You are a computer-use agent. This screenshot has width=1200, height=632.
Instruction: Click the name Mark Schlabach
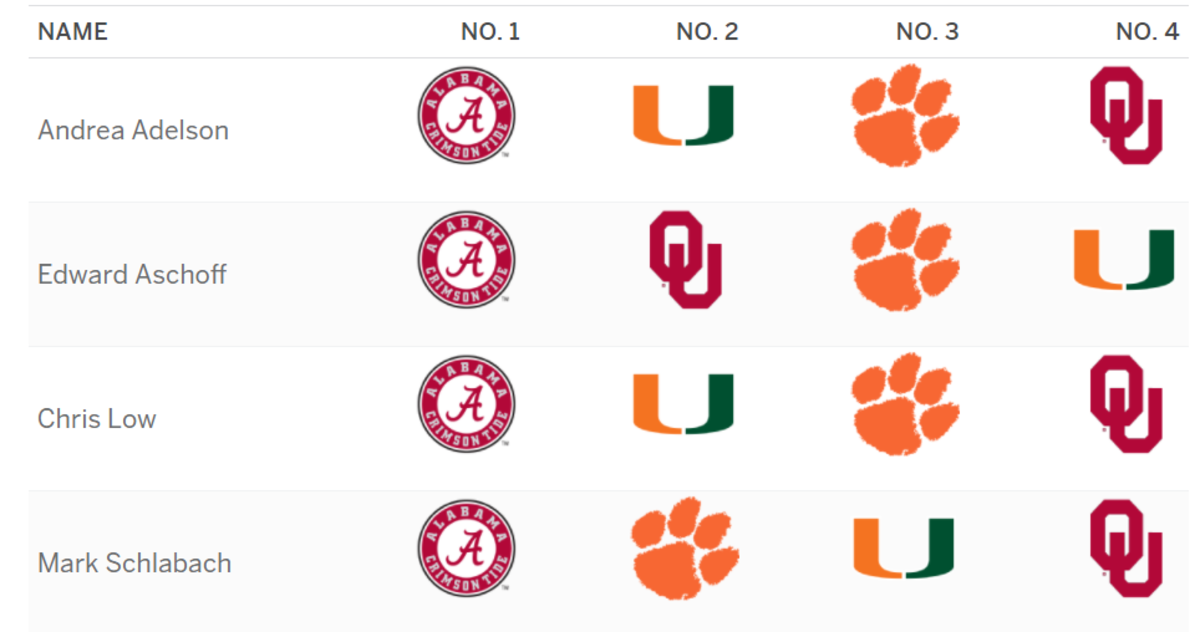pyautogui.click(x=134, y=563)
